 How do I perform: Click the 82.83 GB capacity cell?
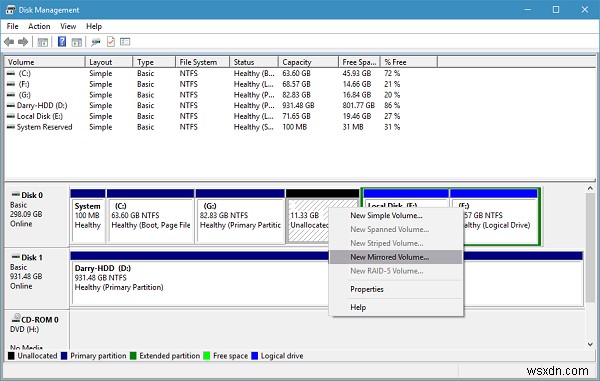tap(297, 95)
